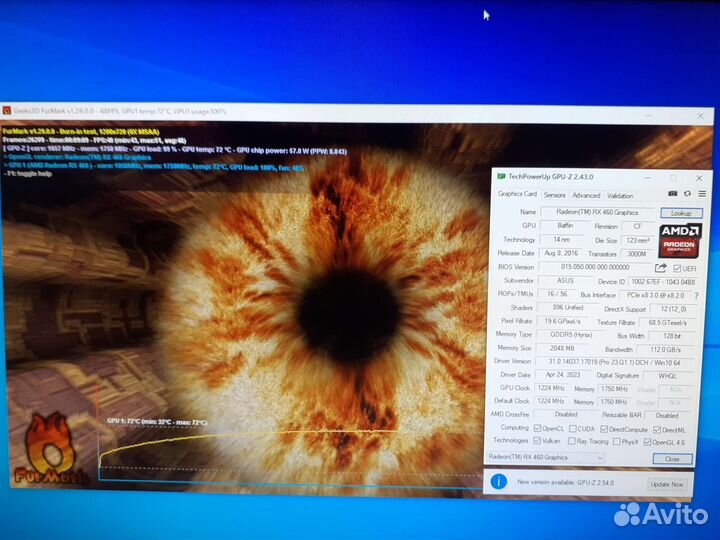Click the GPU-Z refresh icon

pyautogui.click(x=687, y=194)
